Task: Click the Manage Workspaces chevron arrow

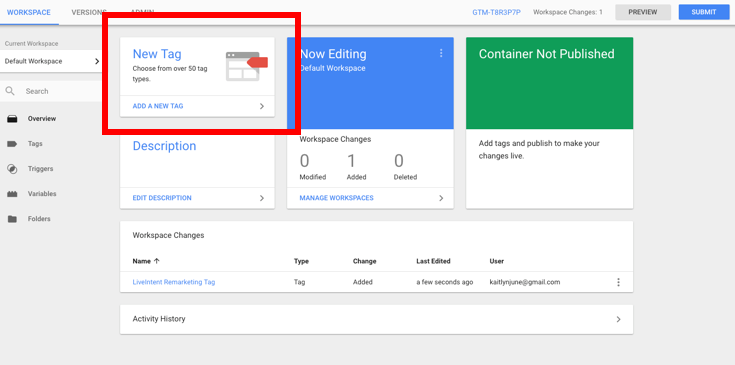Action: pyautogui.click(x=441, y=198)
